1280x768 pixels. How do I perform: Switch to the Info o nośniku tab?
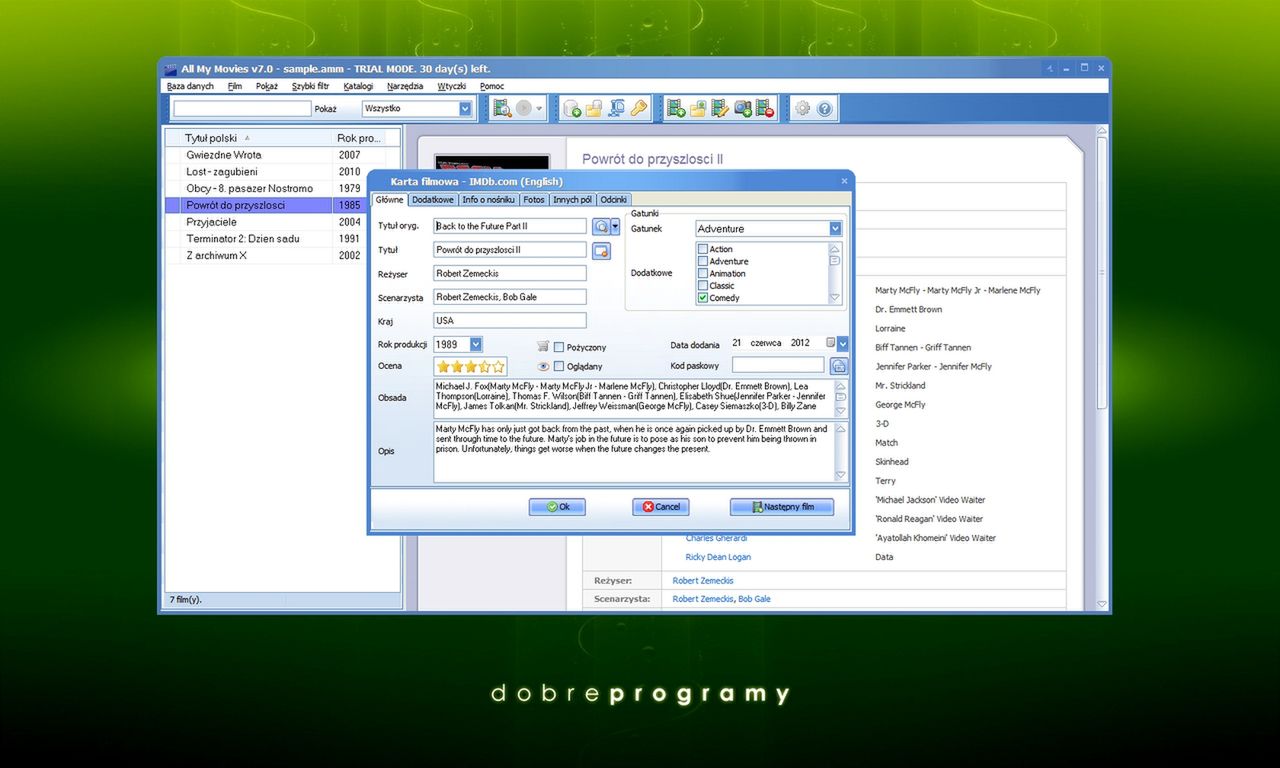click(x=489, y=200)
